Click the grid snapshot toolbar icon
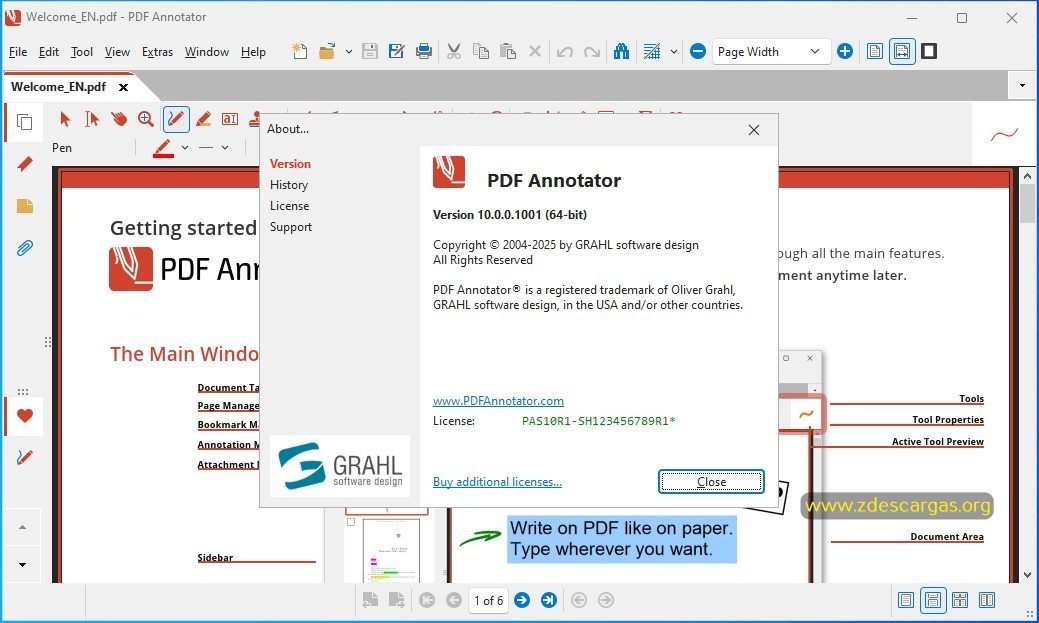 tap(652, 51)
